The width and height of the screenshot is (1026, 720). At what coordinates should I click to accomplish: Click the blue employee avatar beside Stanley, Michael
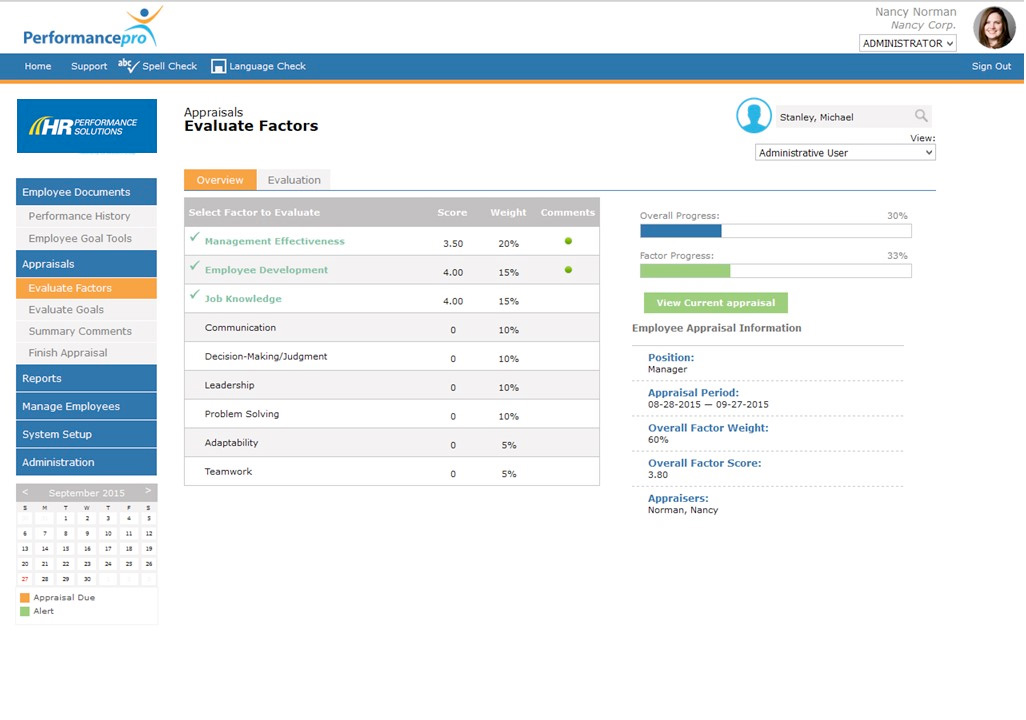754,116
